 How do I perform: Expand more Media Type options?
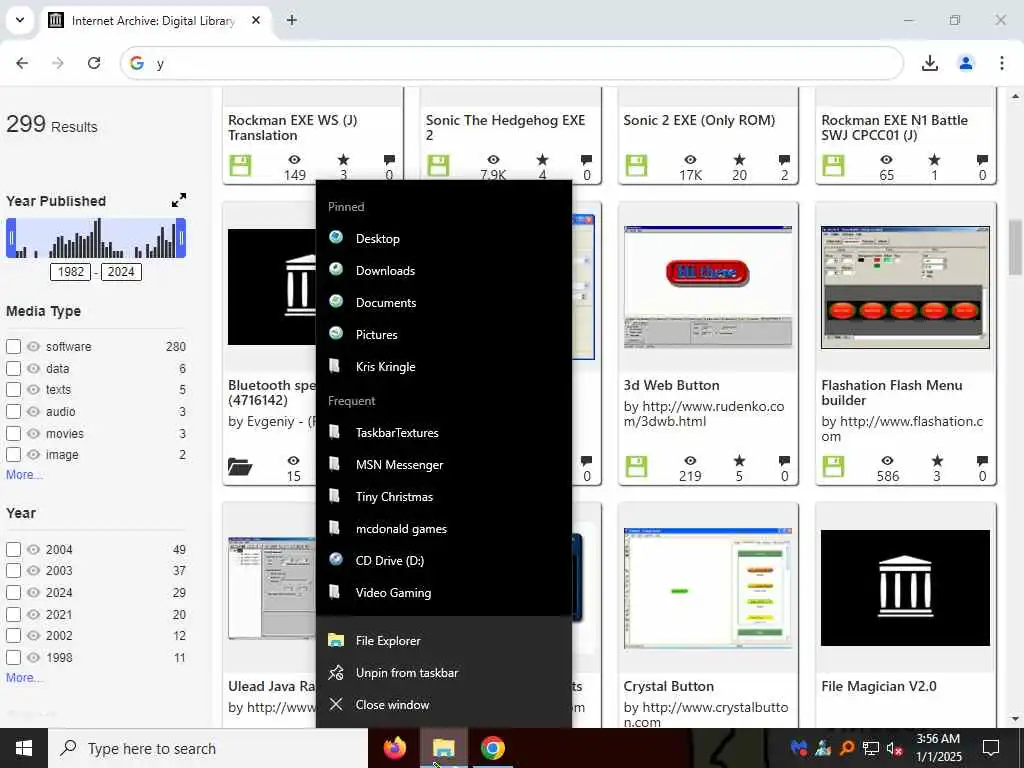click(24, 475)
